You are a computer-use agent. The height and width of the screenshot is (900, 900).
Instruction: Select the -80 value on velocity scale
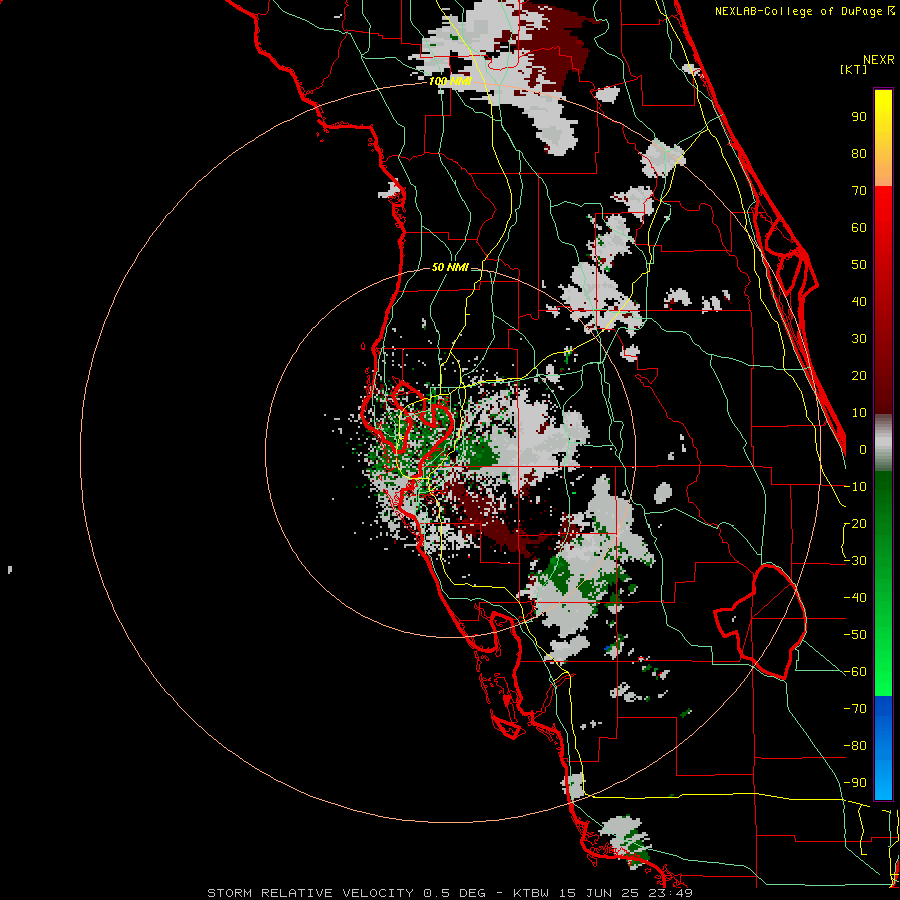click(855, 746)
